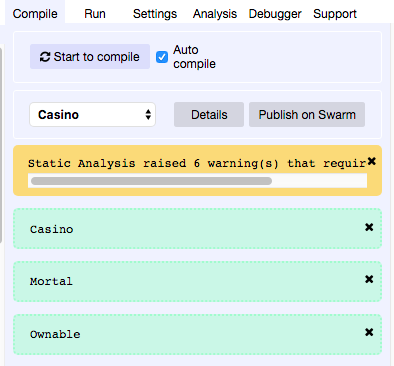Click Publish on Swarm button
This screenshot has height=366, width=394.
point(307,115)
